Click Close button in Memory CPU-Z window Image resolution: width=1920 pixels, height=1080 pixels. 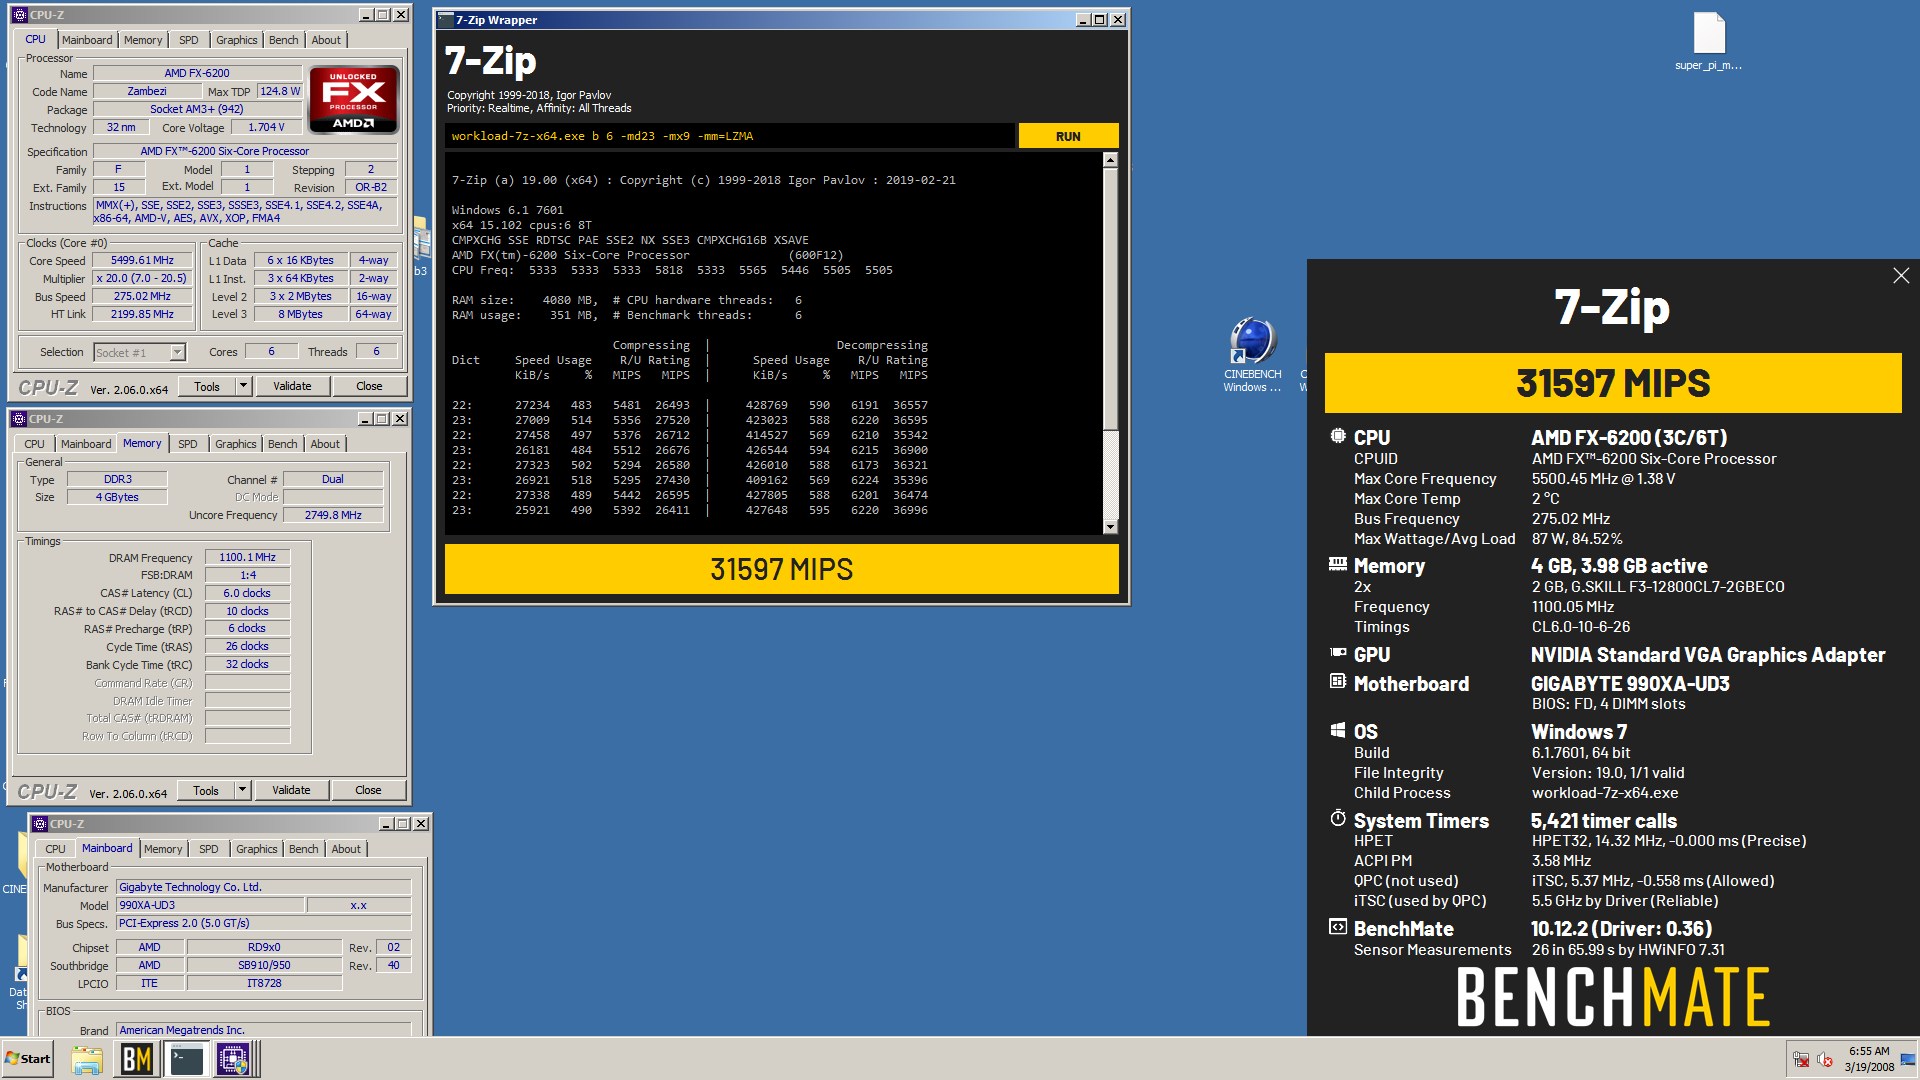pos(368,790)
